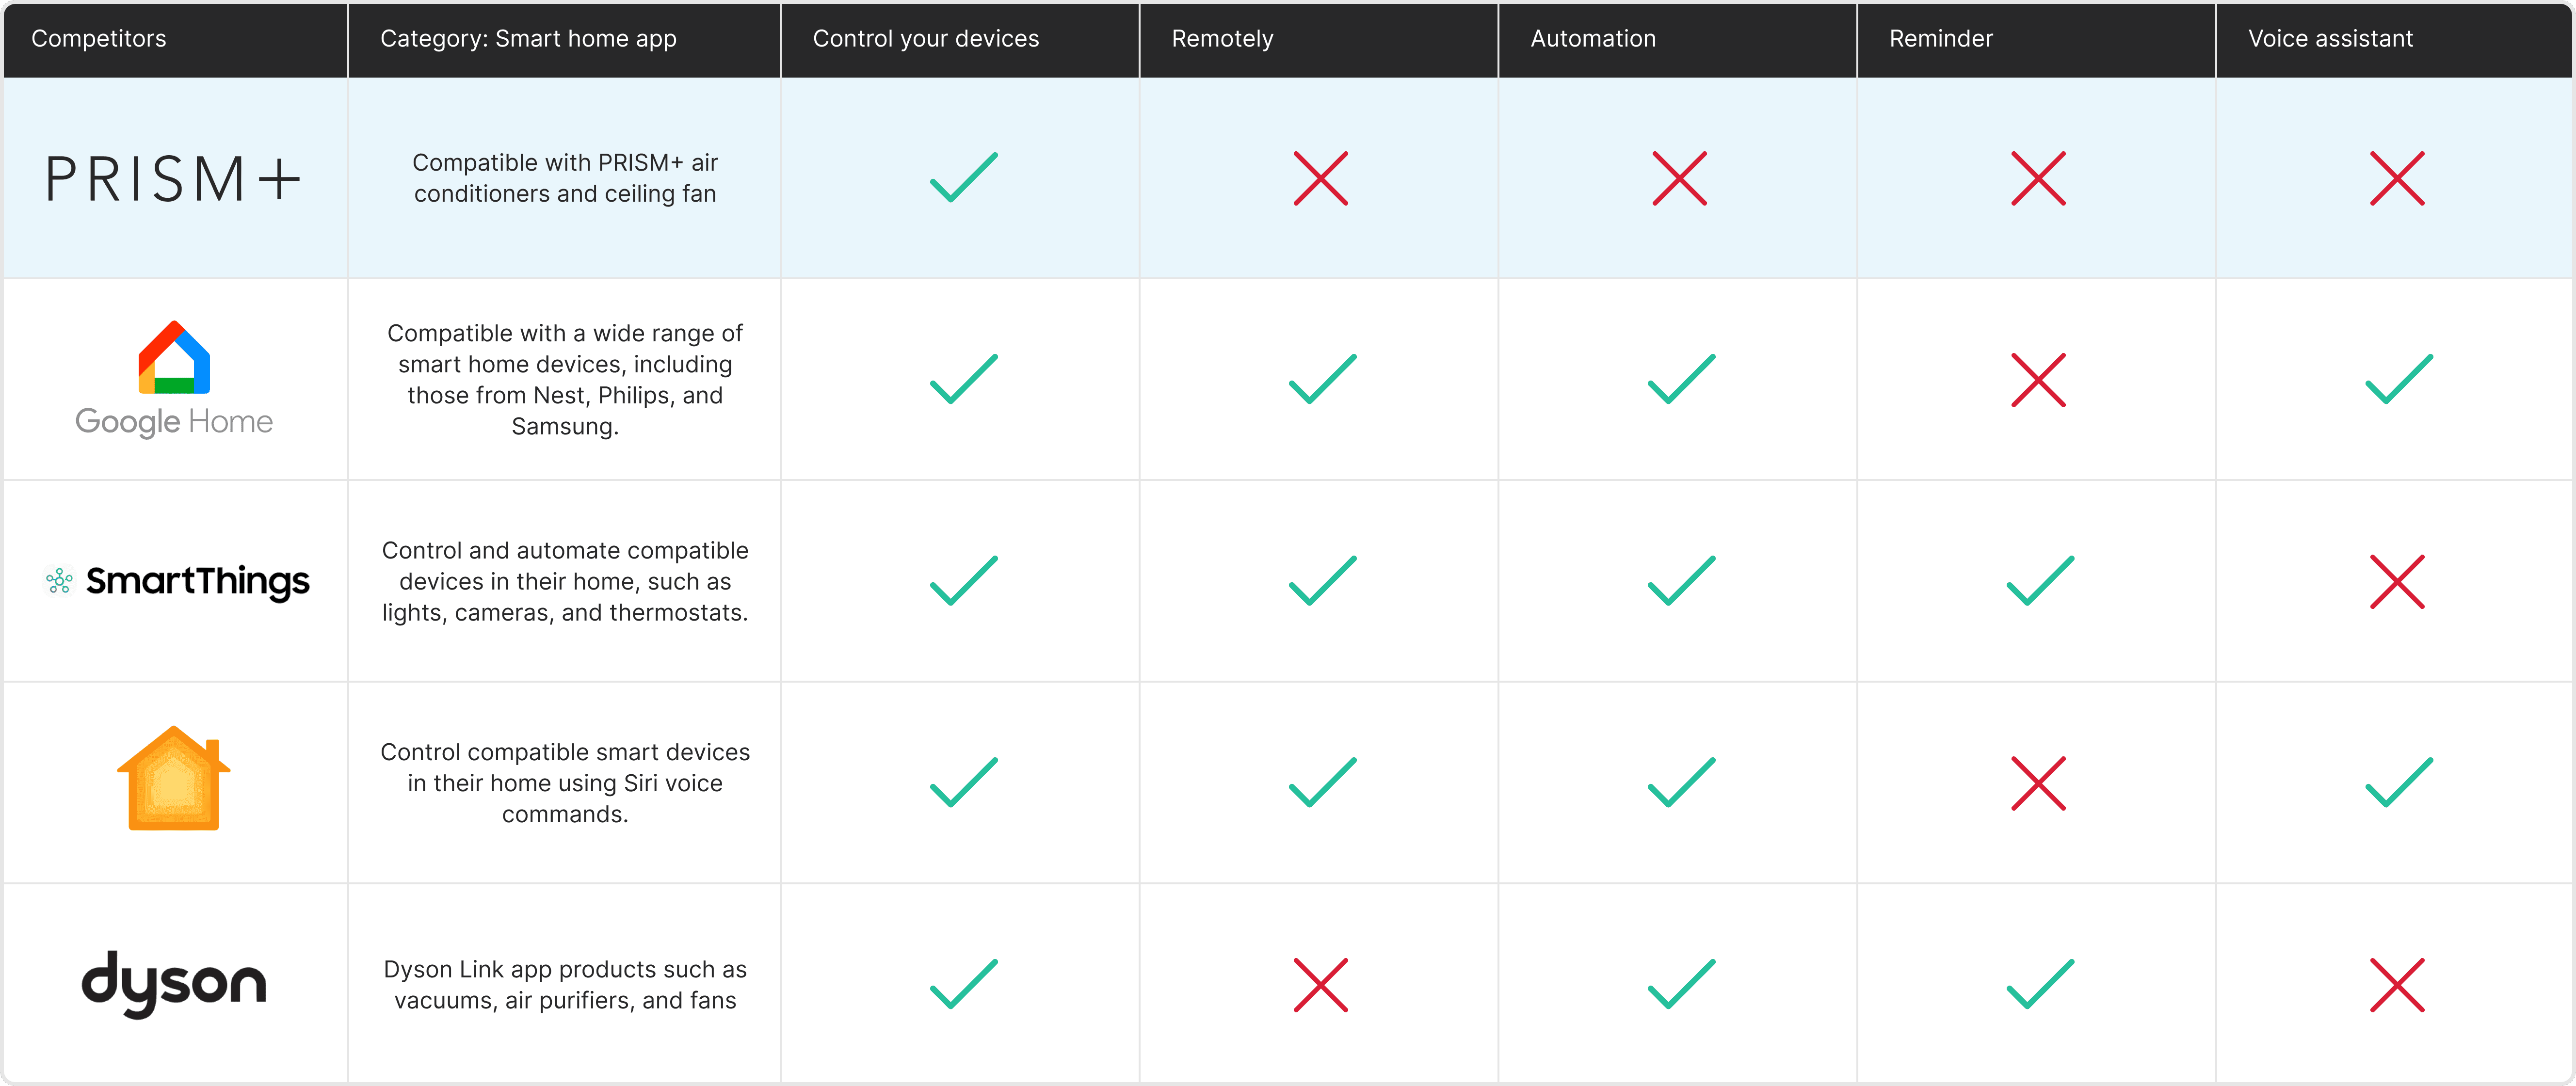The height and width of the screenshot is (1086, 2576).
Task: Click the 'Nest, Philips, and Samsung' description
Action: [x=565, y=379]
